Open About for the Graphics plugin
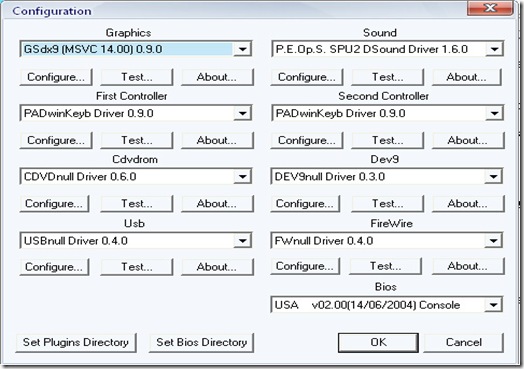The width and height of the screenshot is (524, 369). (x=217, y=77)
